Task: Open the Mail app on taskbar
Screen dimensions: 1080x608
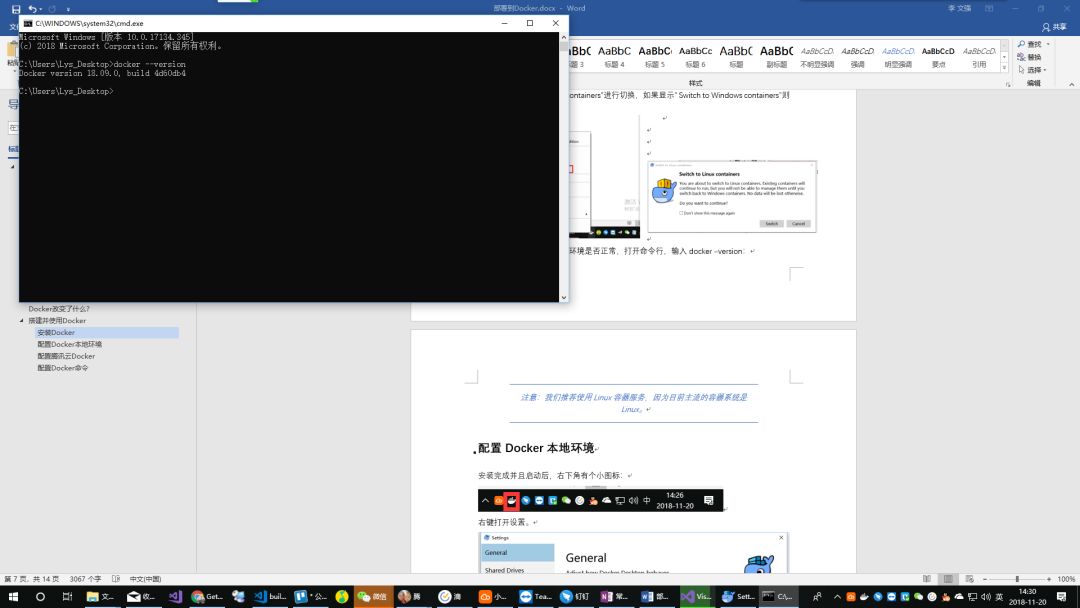Action: click(141, 596)
